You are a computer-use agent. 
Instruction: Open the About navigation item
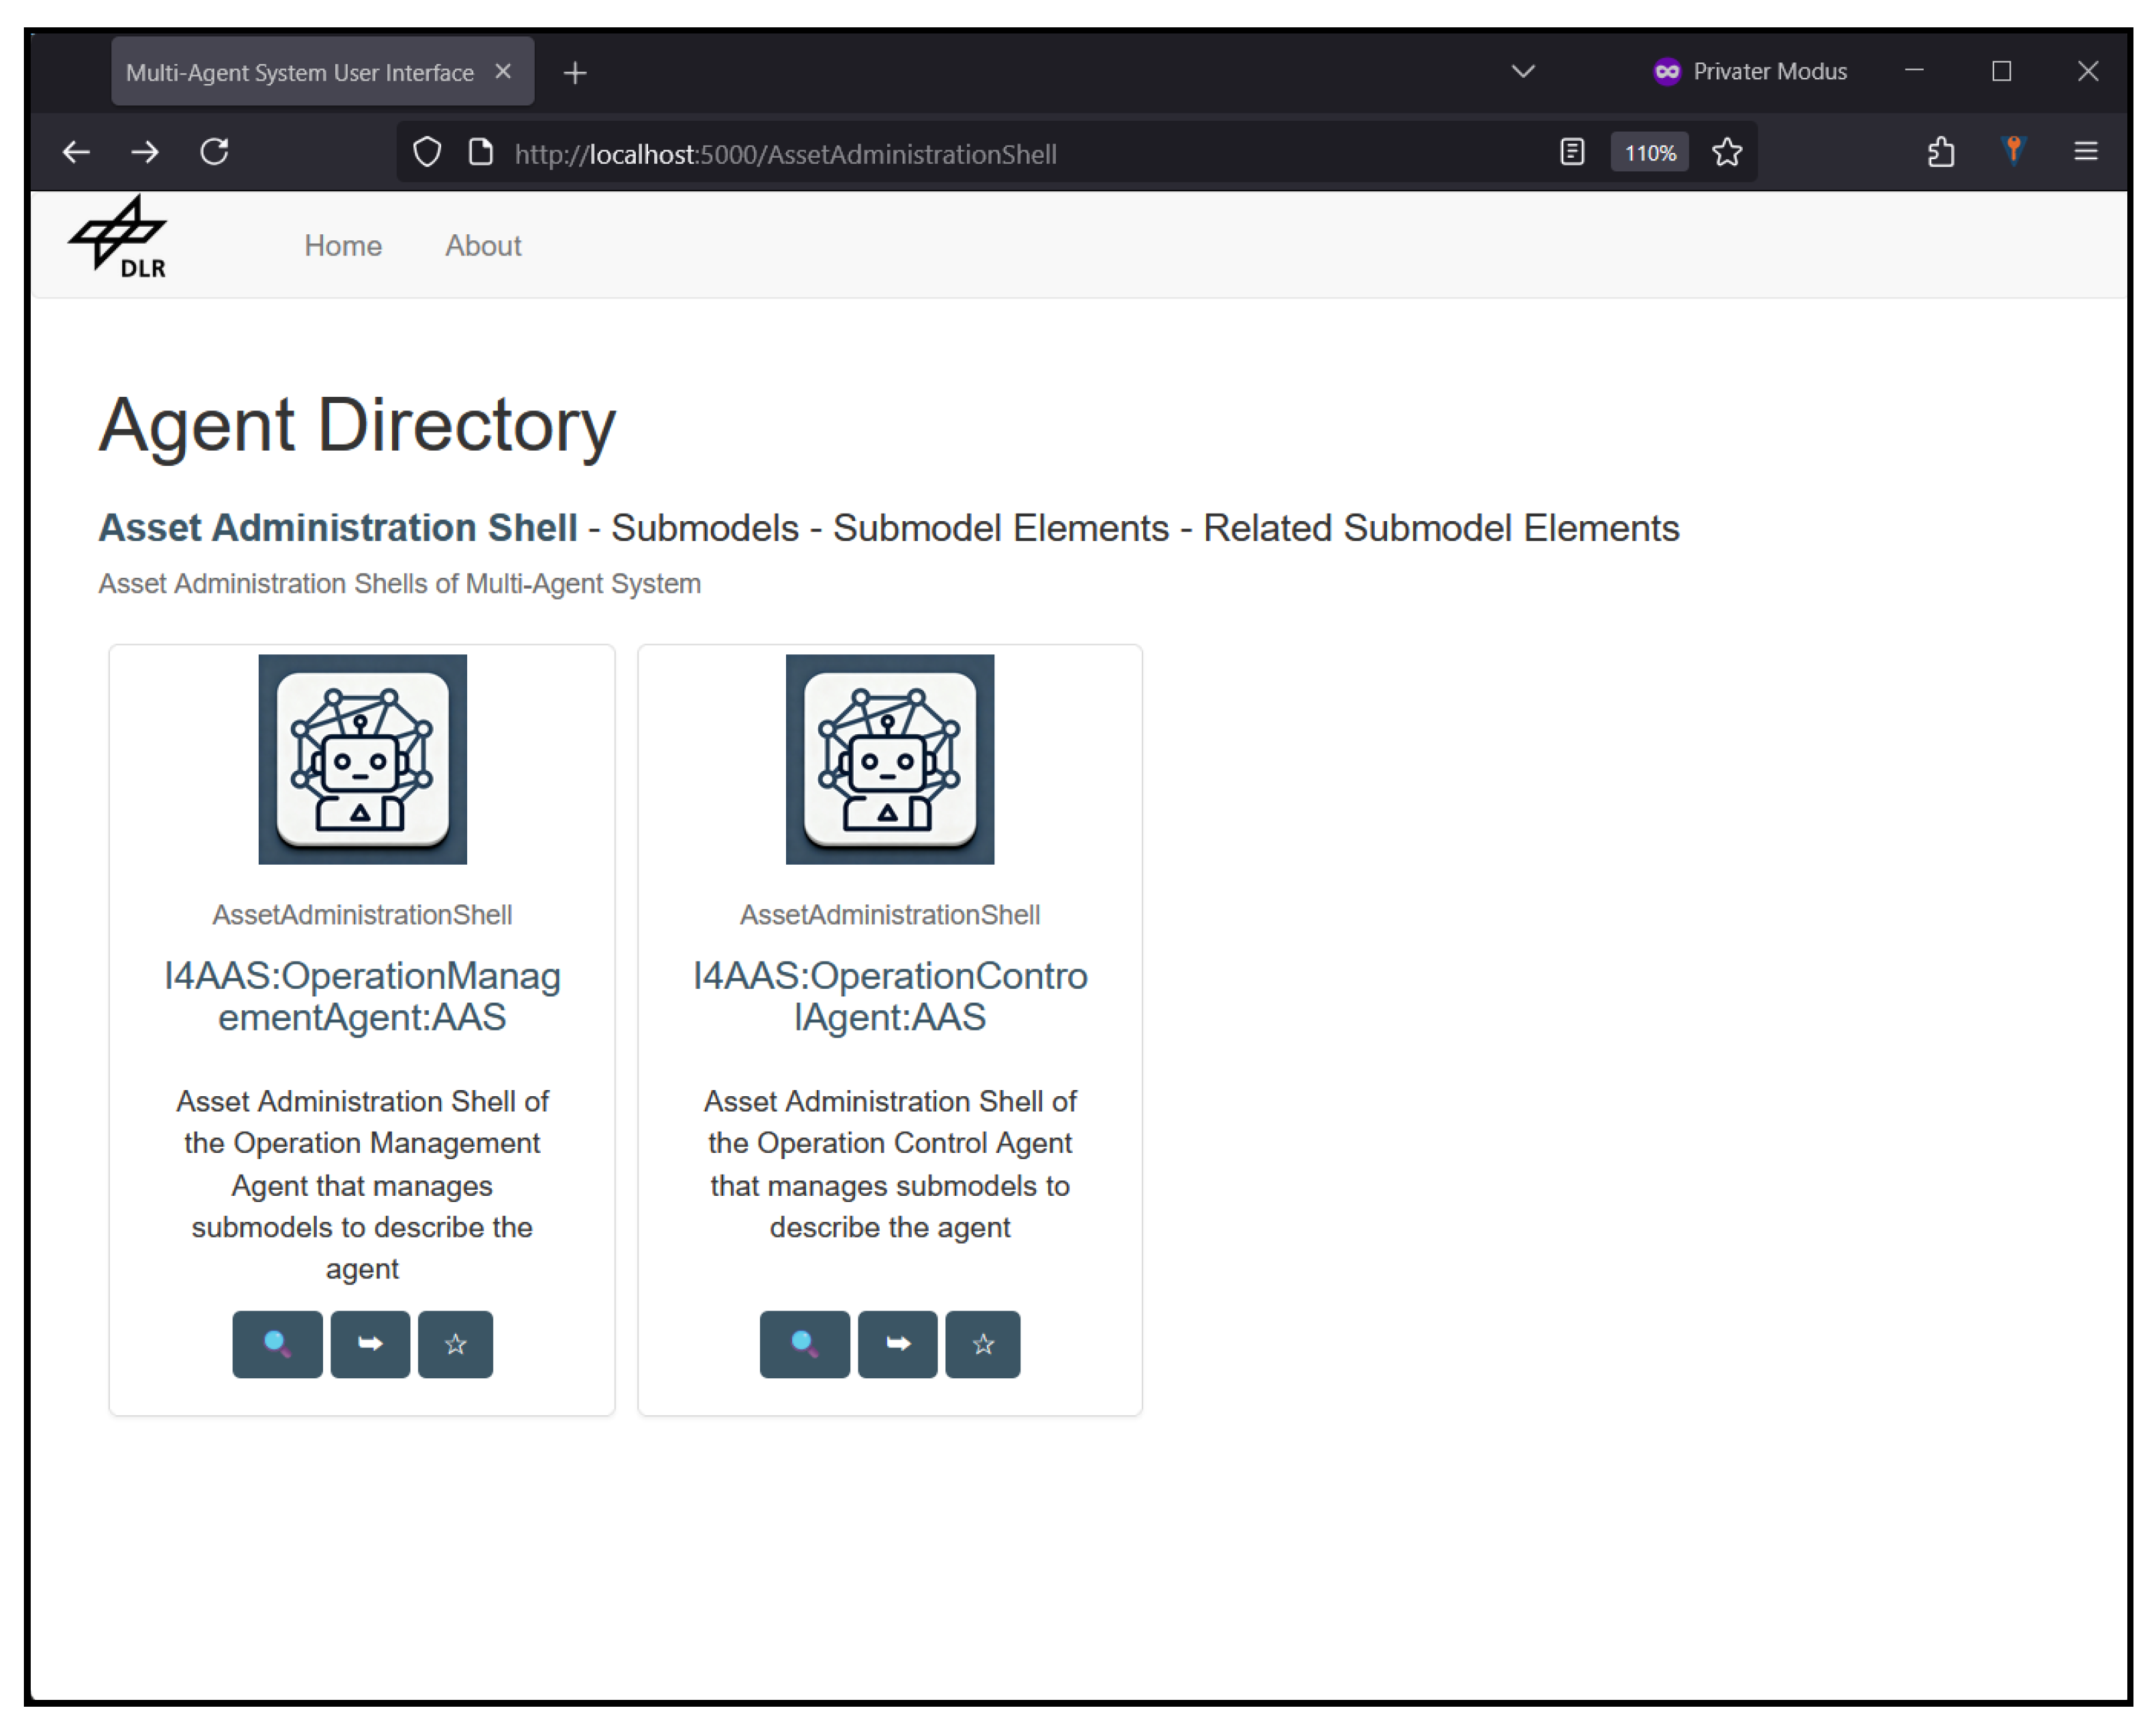click(483, 245)
